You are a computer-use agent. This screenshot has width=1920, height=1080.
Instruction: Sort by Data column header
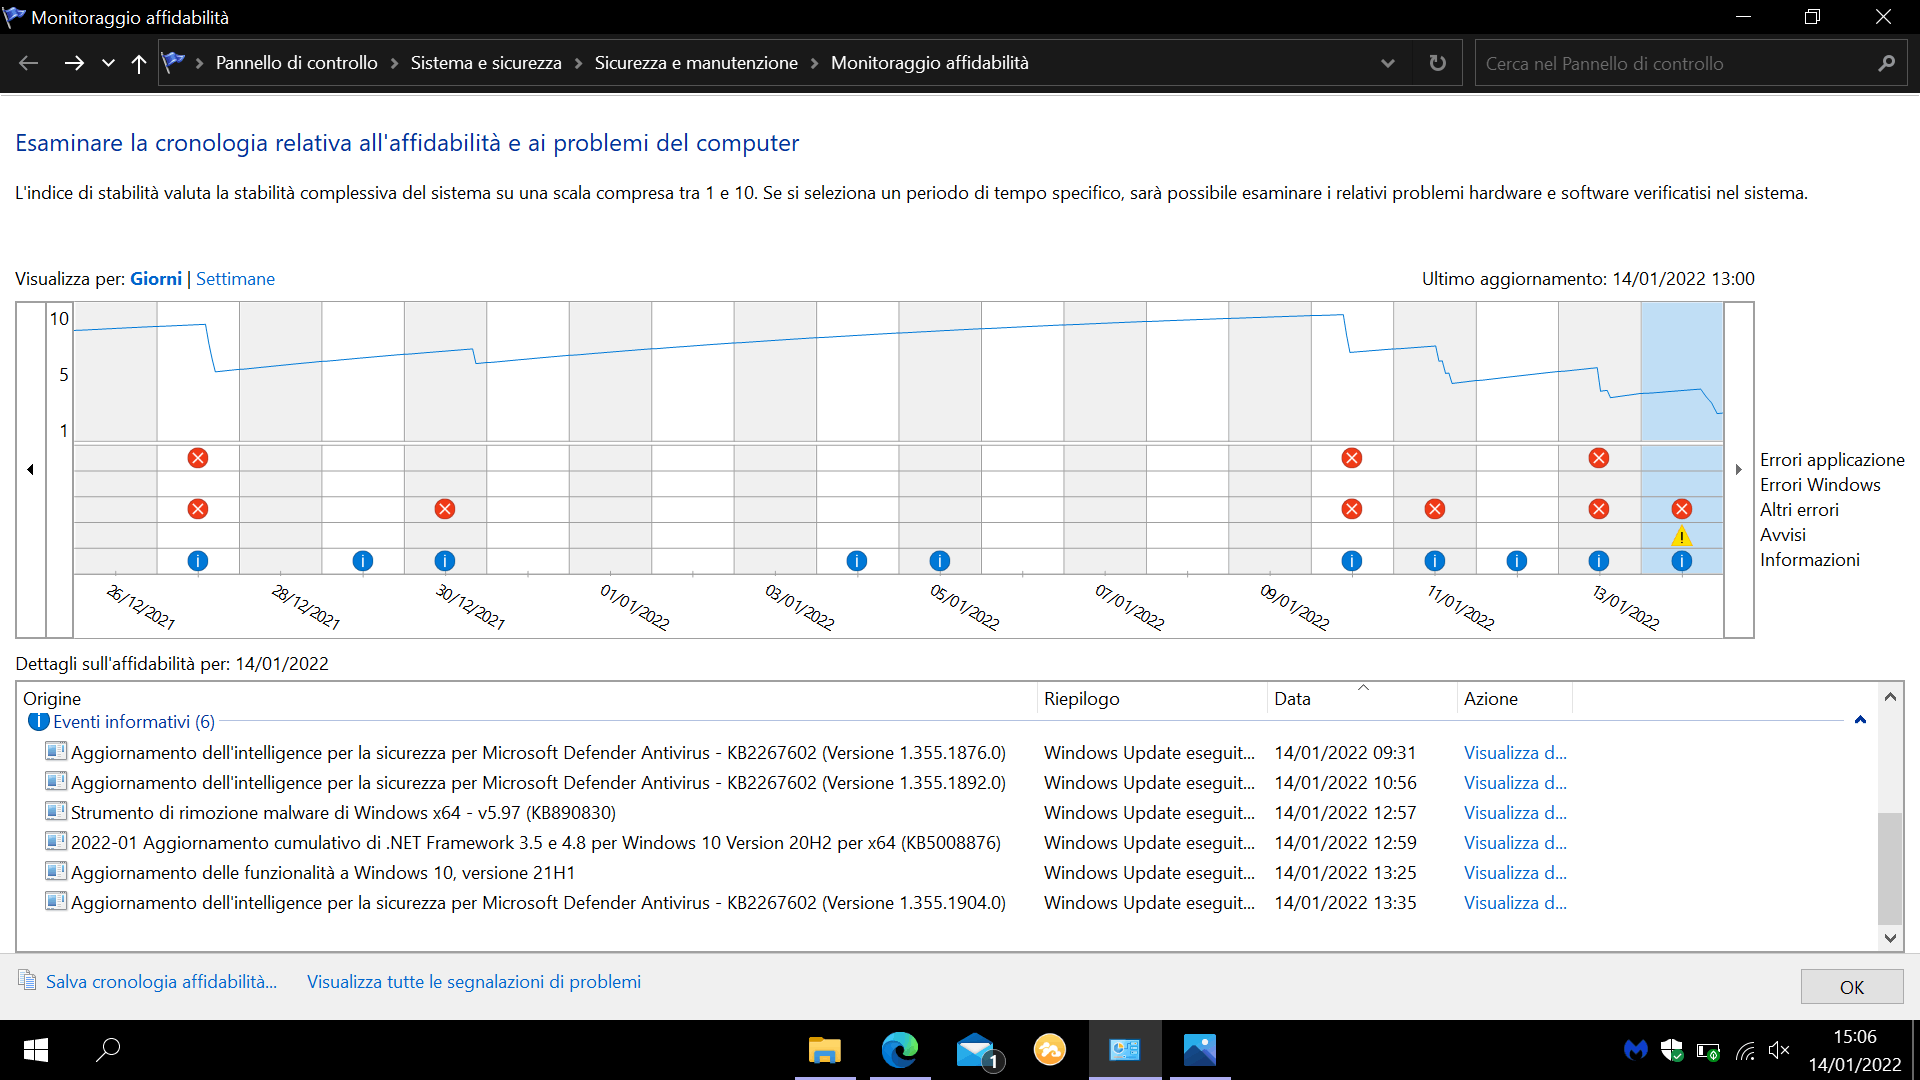1362,698
